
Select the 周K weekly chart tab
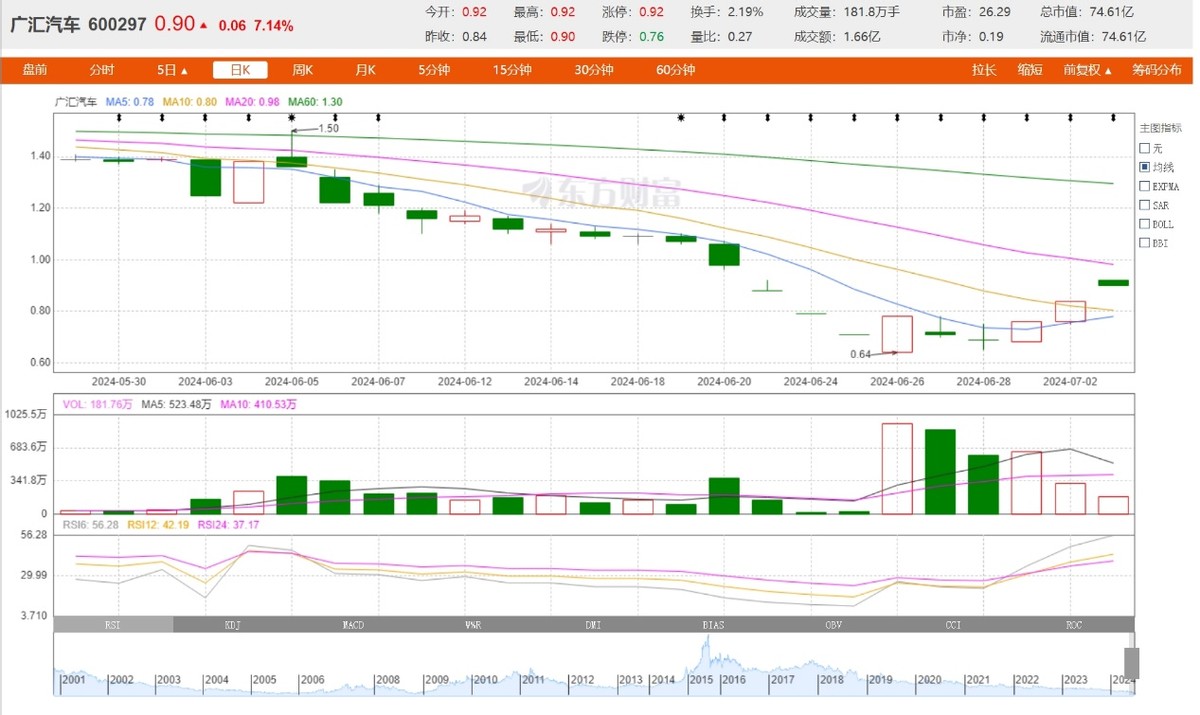click(x=303, y=70)
